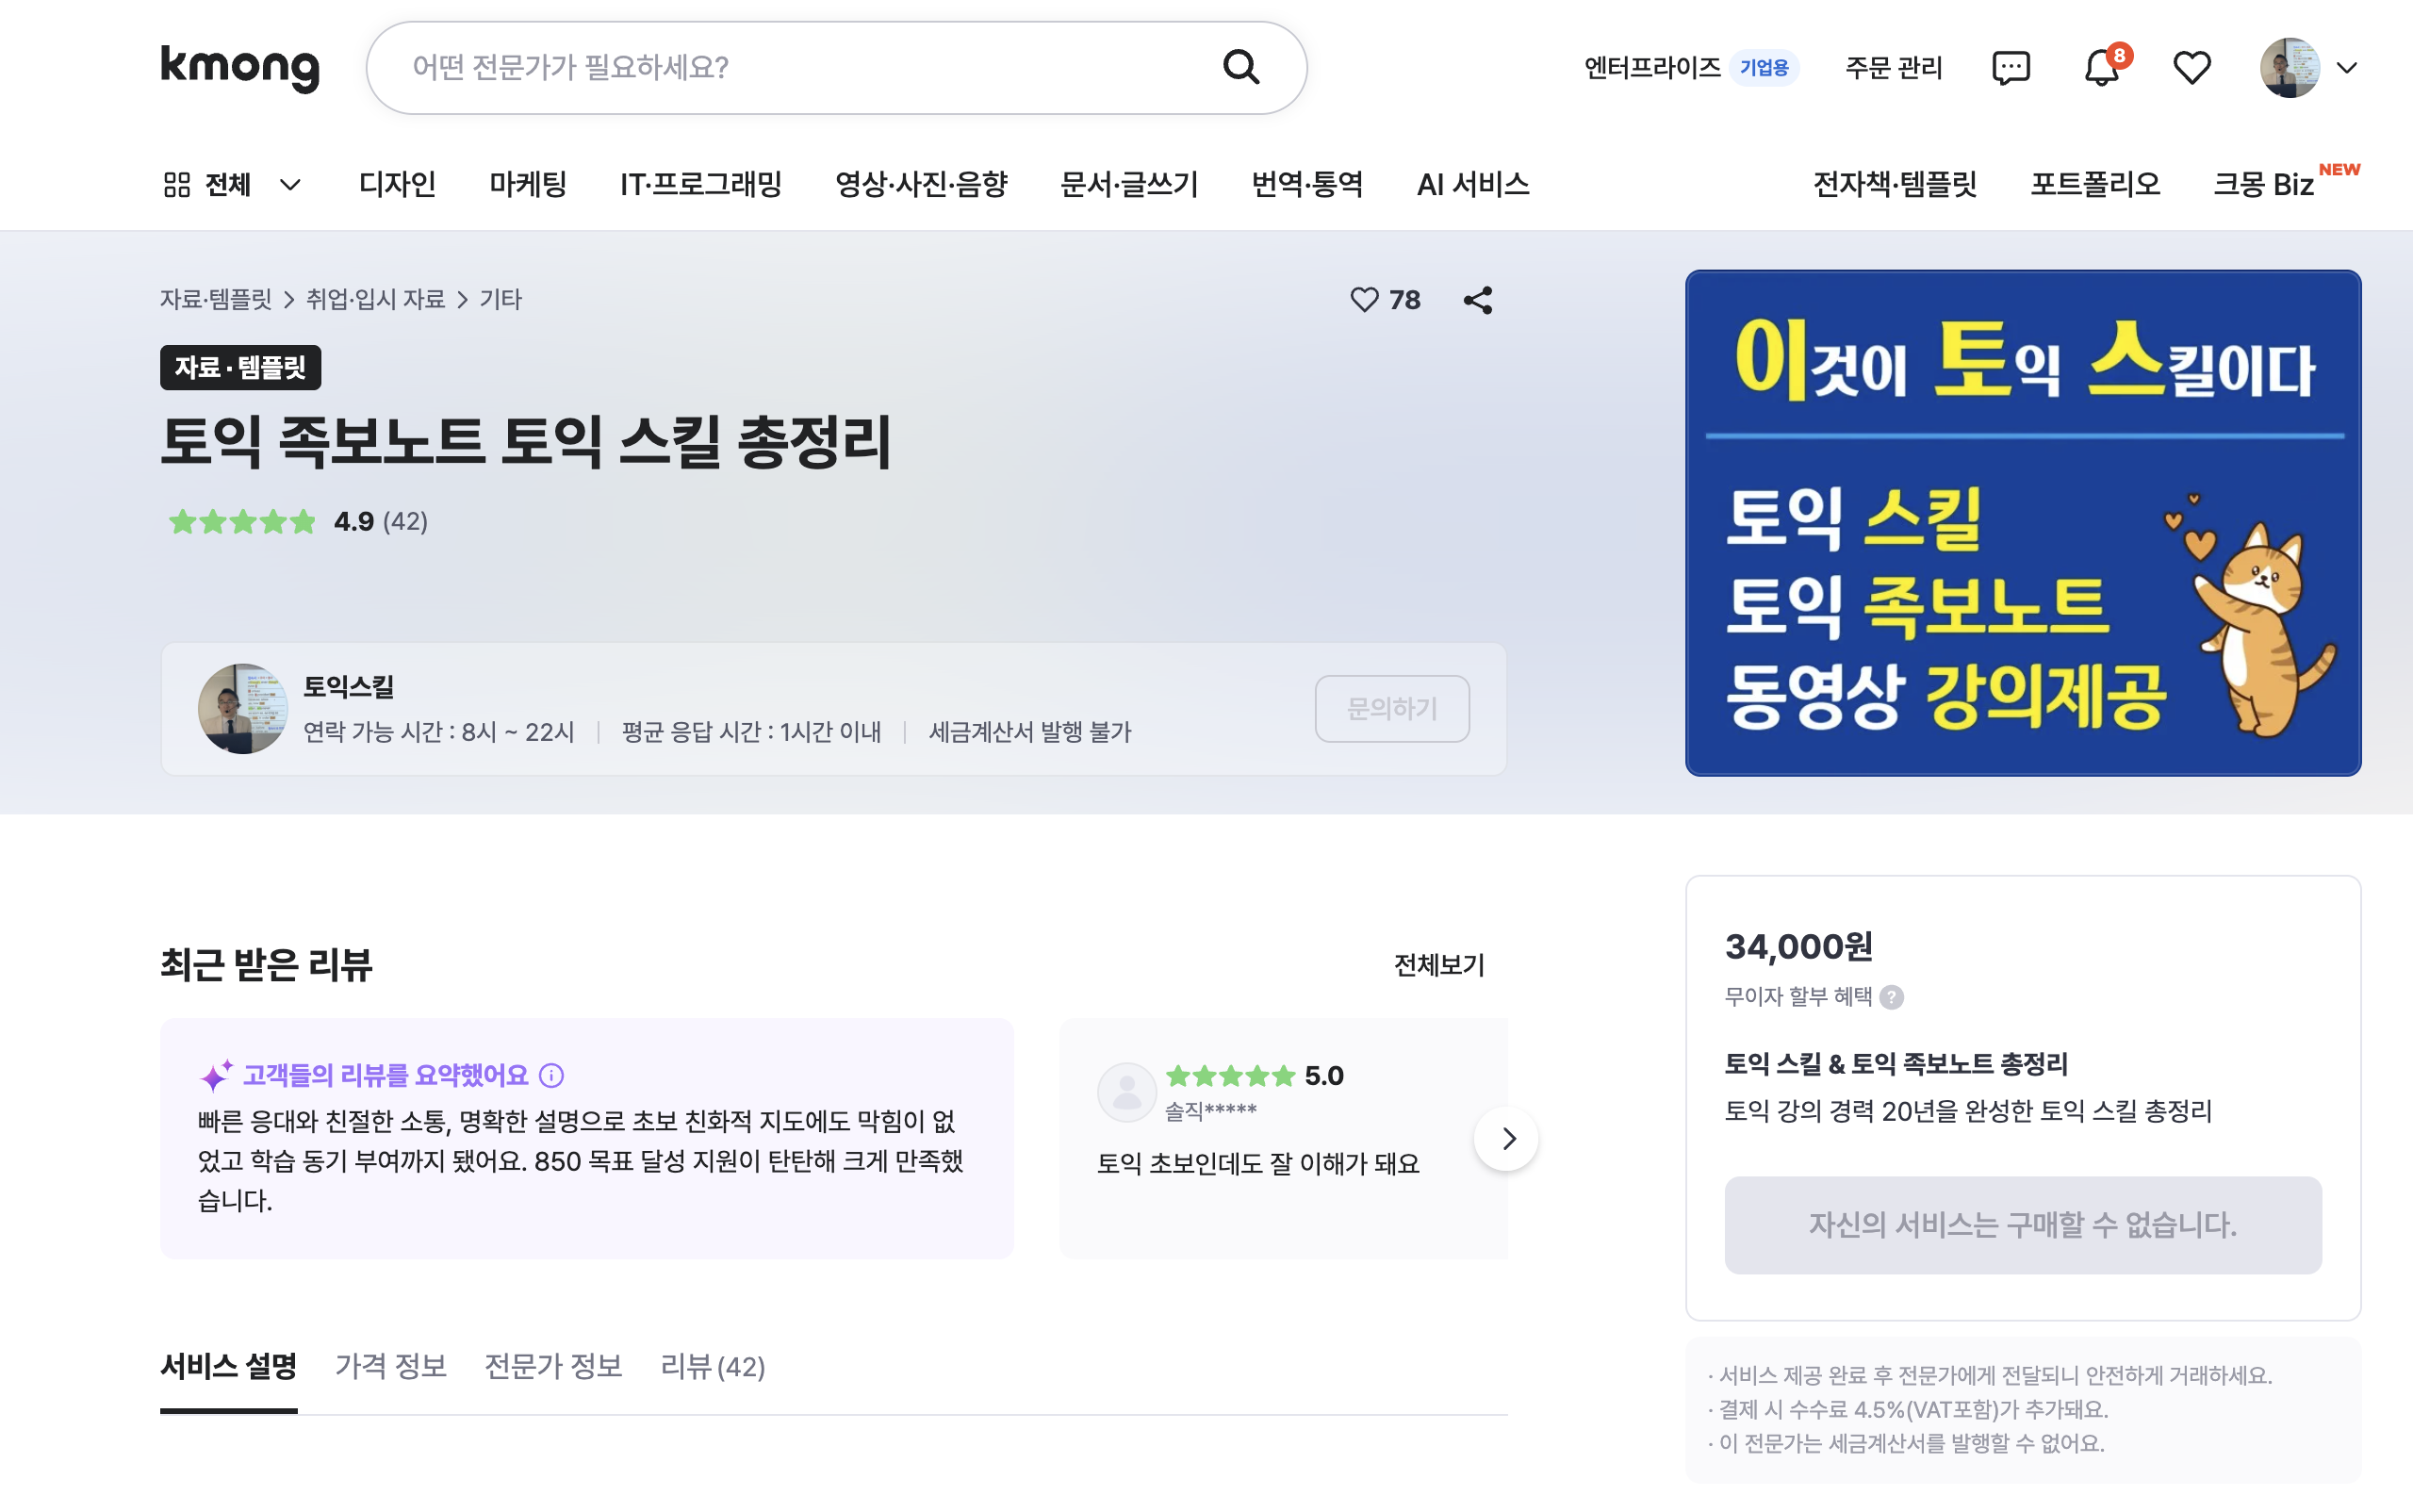Toggle the heart like button showing 78
This screenshot has height=1512, width=2413.
point(1365,300)
